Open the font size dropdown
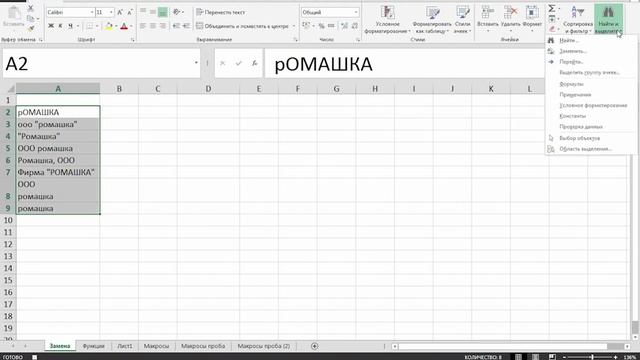The image size is (640, 360). coord(111,13)
